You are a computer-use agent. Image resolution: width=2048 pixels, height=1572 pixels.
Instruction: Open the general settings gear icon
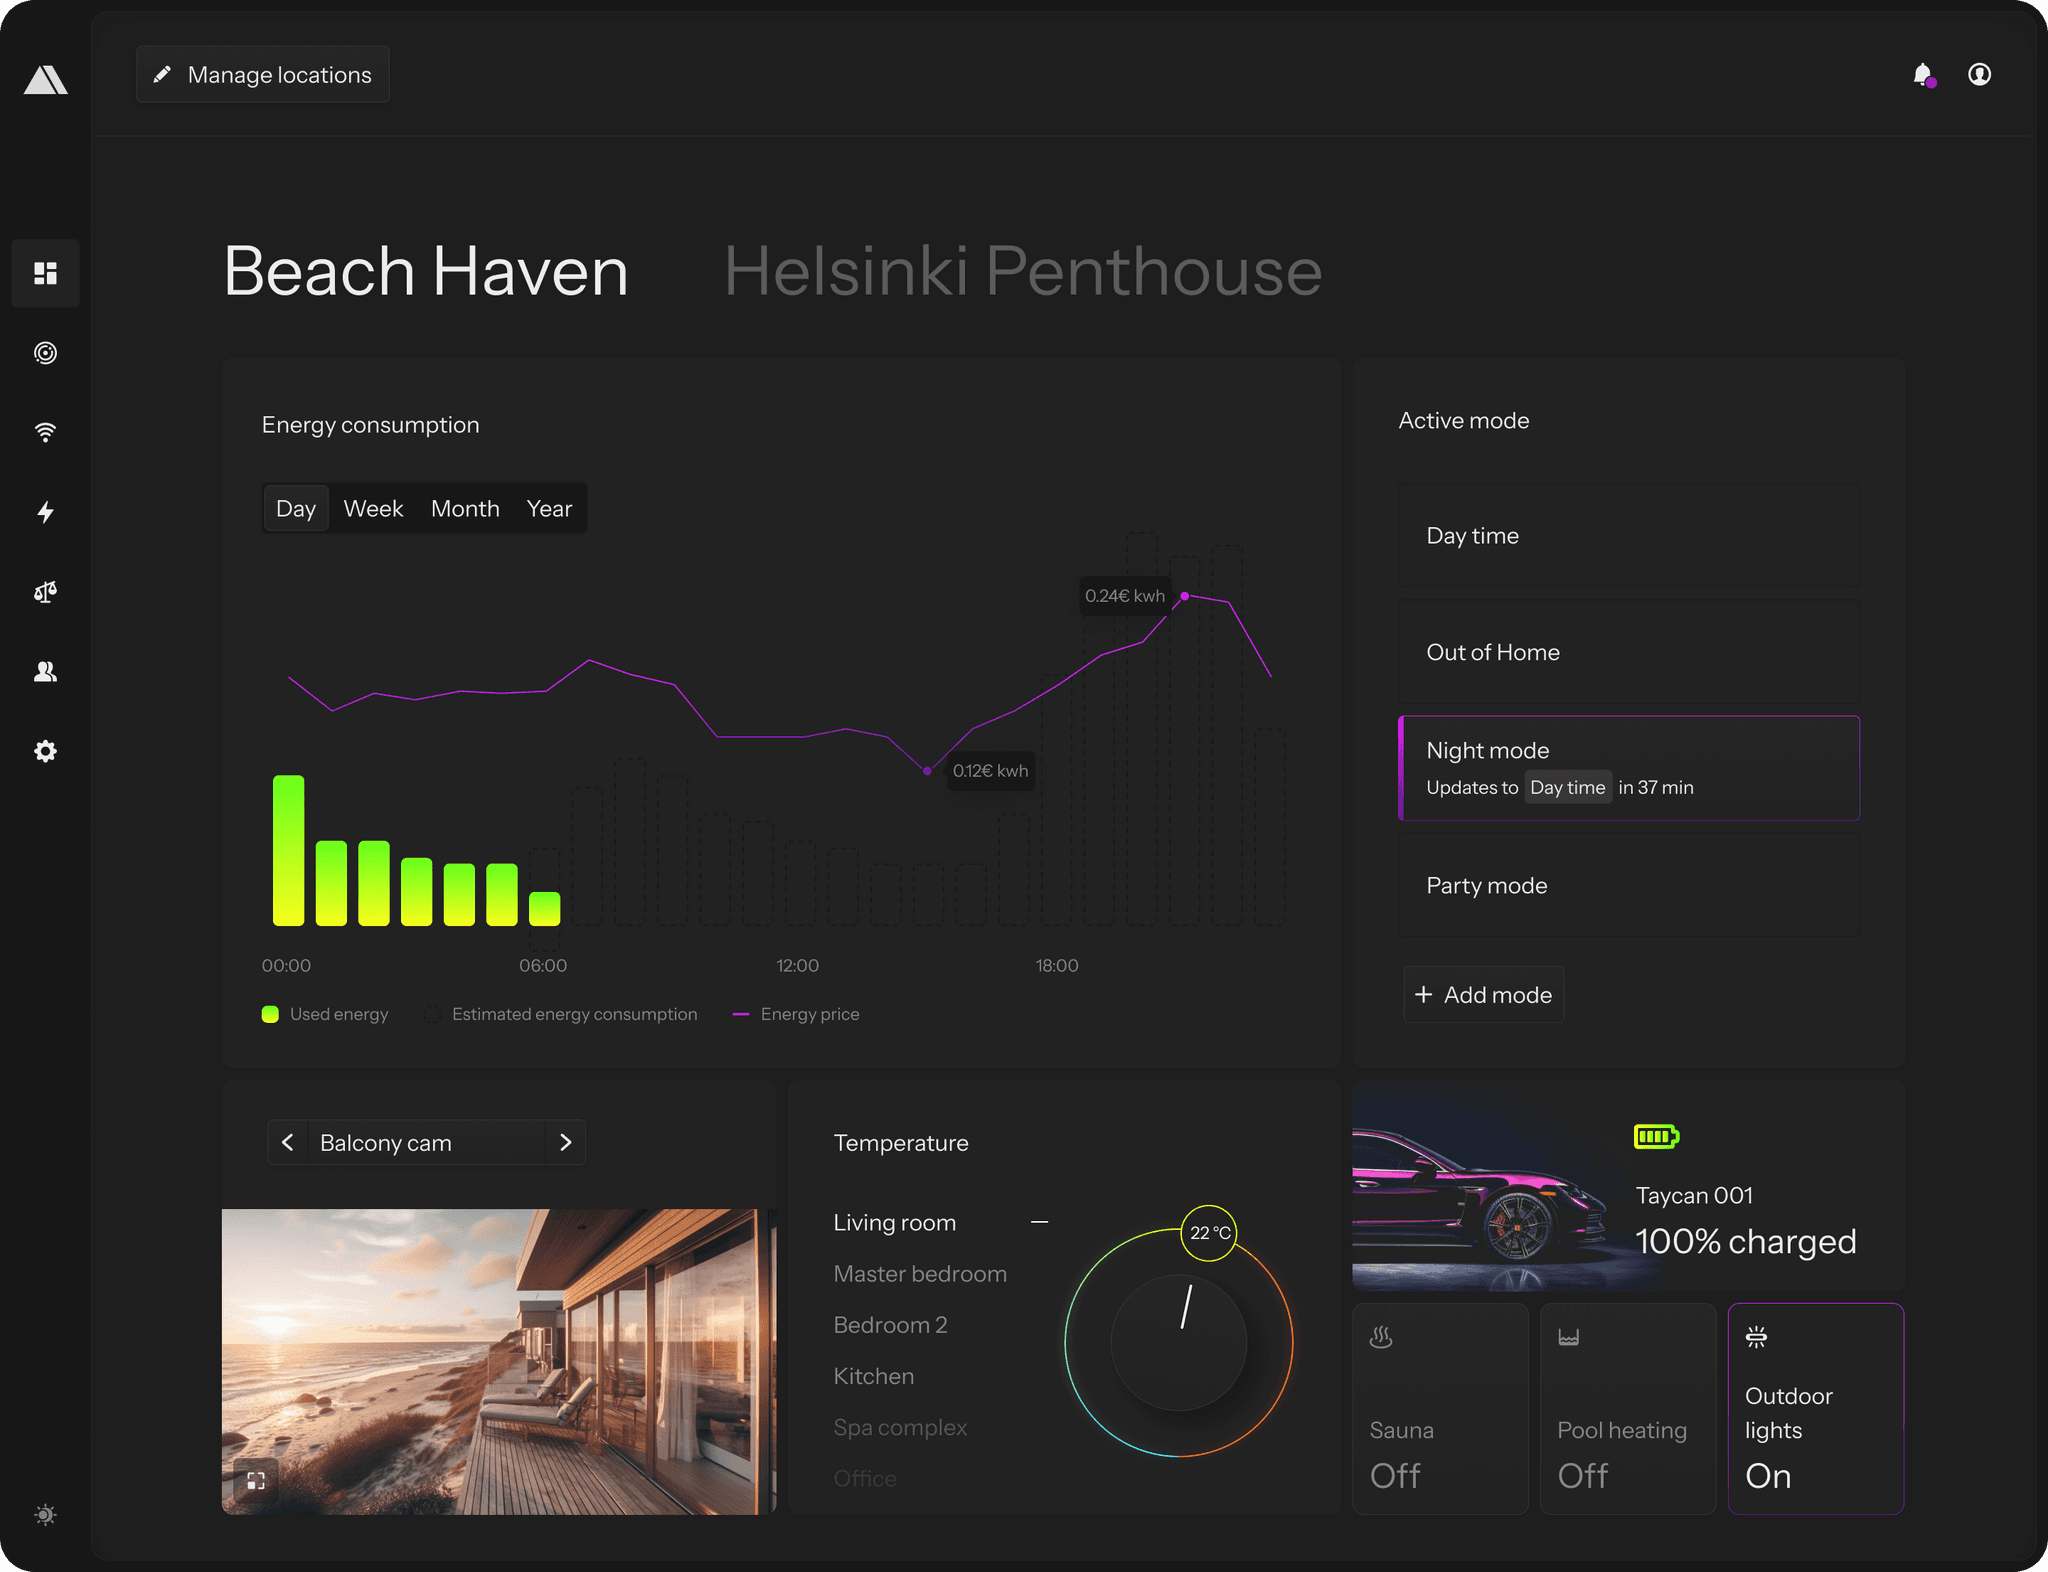pyautogui.click(x=45, y=753)
